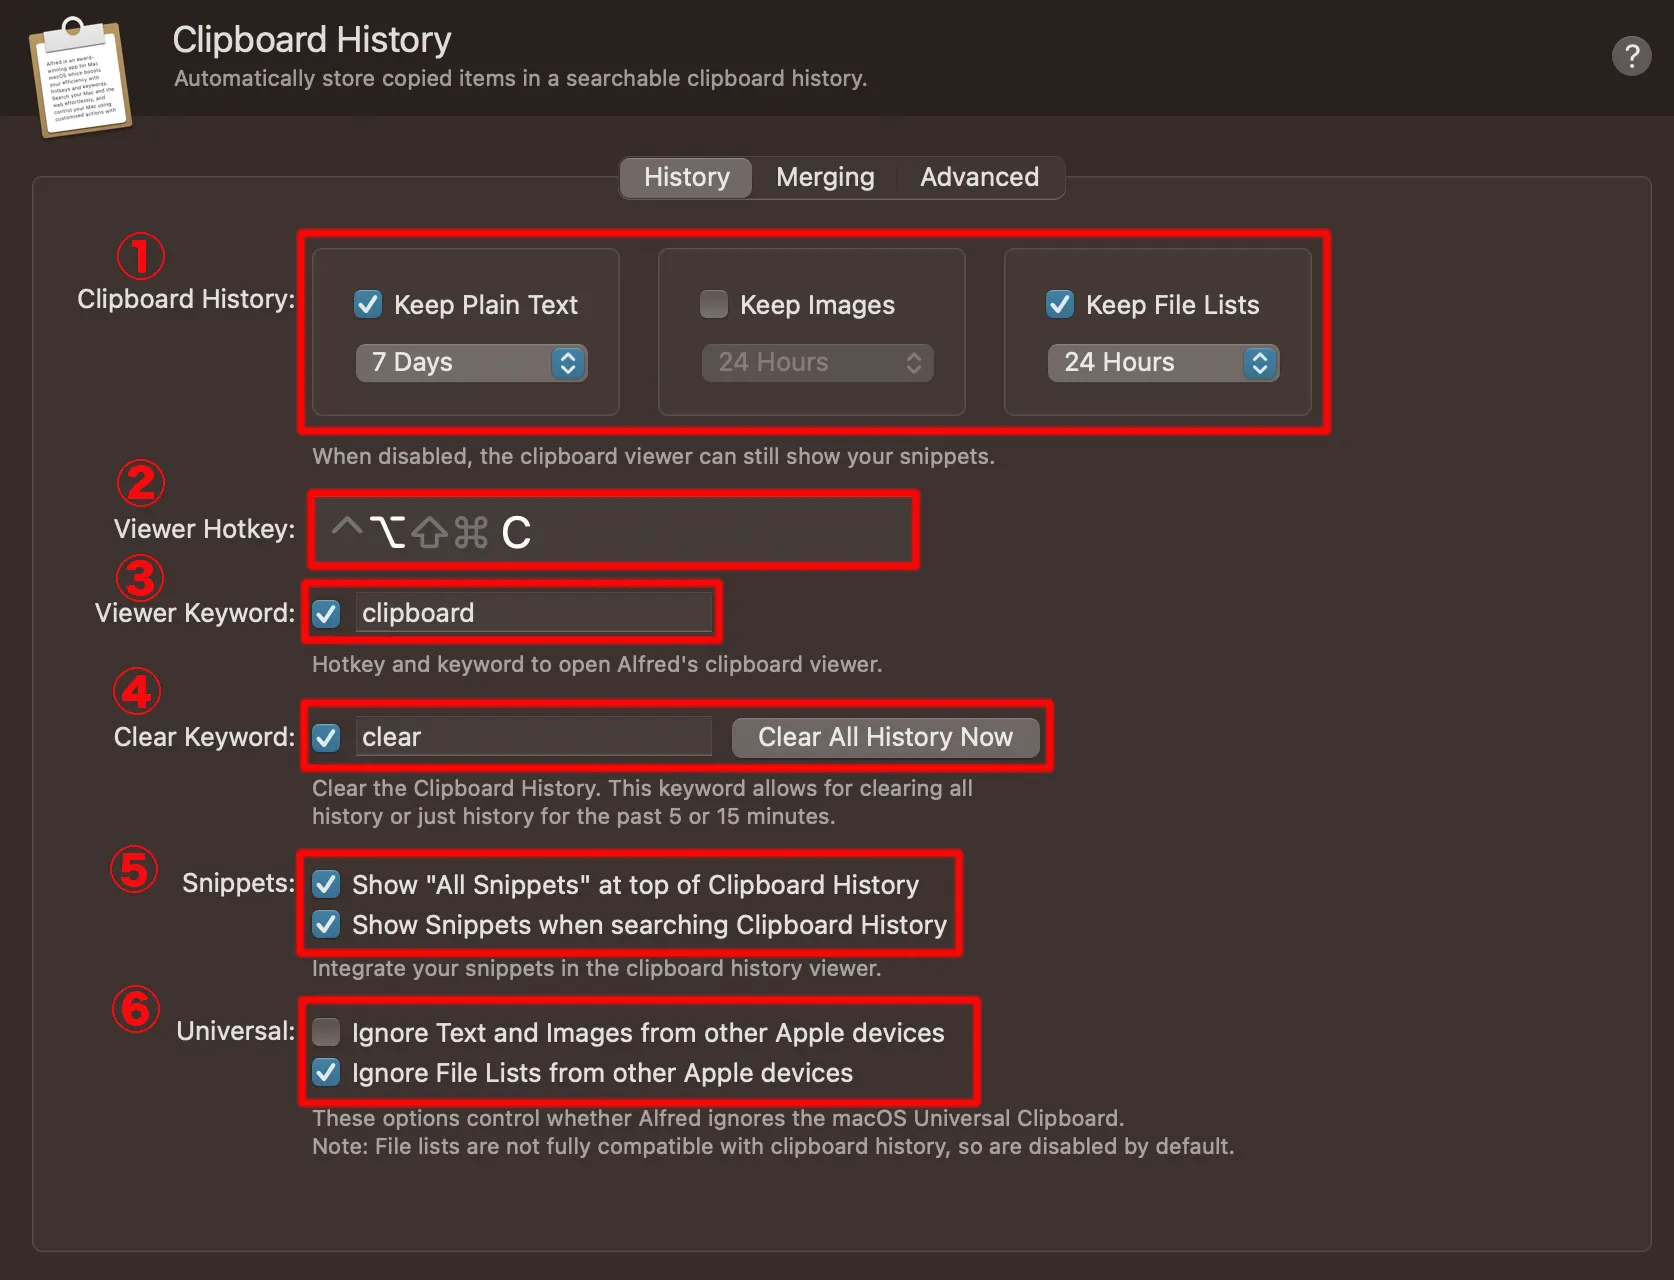Click the text 'When disabled, the clipboard viewer...'
The height and width of the screenshot is (1280, 1674).
pos(653,456)
